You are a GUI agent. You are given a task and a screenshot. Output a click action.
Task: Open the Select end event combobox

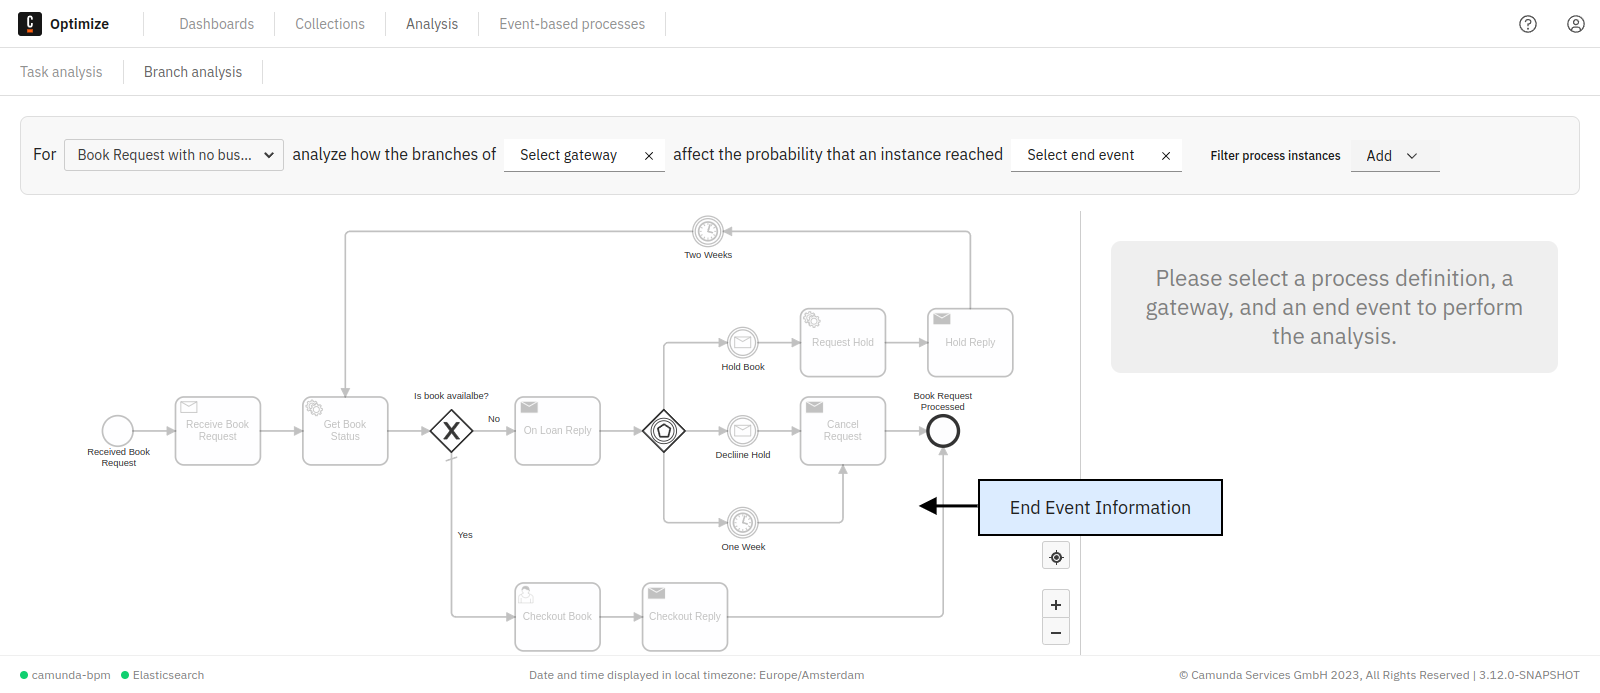coord(1080,155)
